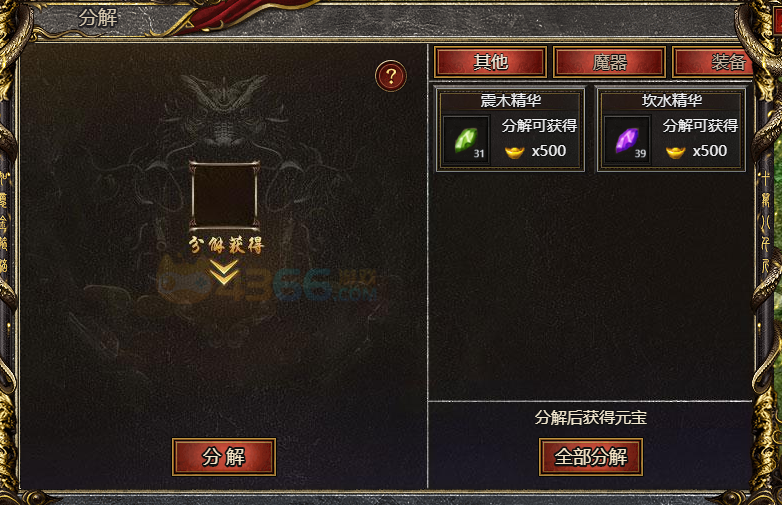Viewport: 782px width, 505px height.
Task: Click gold ingot icon in 坎水精华 card
Action: (675, 152)
